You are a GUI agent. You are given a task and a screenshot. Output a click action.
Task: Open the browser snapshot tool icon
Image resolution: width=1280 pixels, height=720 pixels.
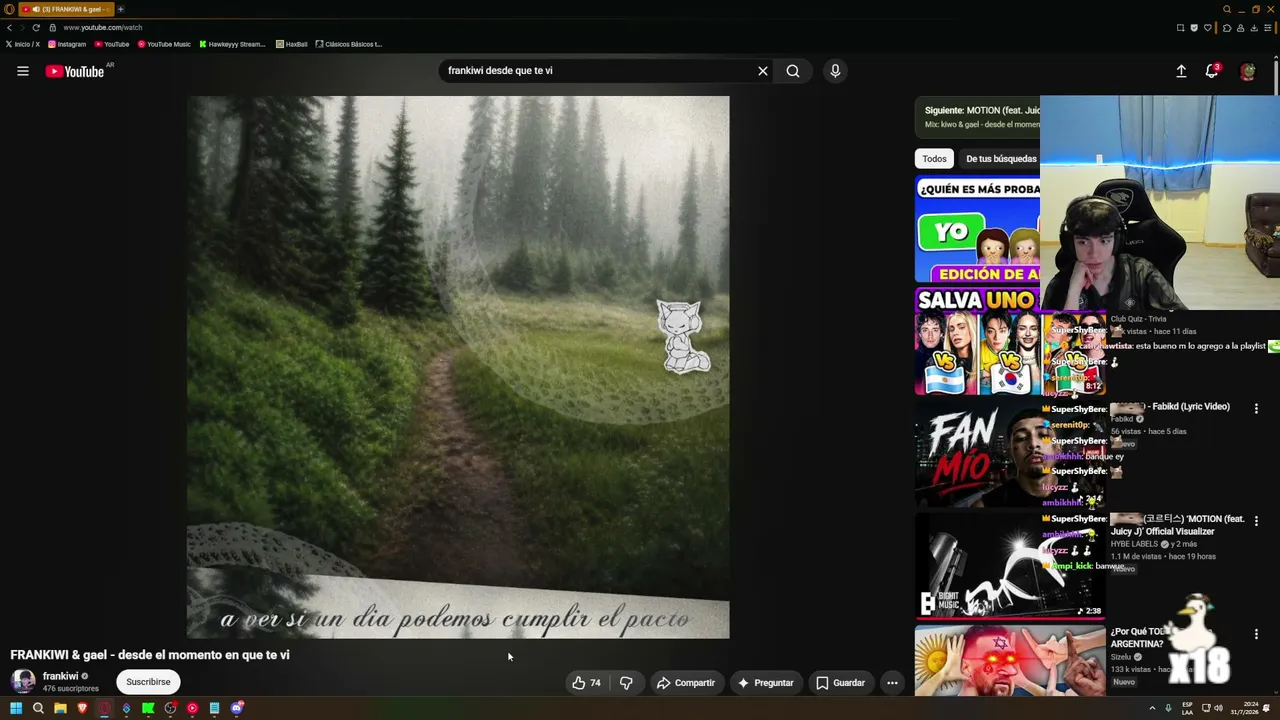(x=1181, y=28)
